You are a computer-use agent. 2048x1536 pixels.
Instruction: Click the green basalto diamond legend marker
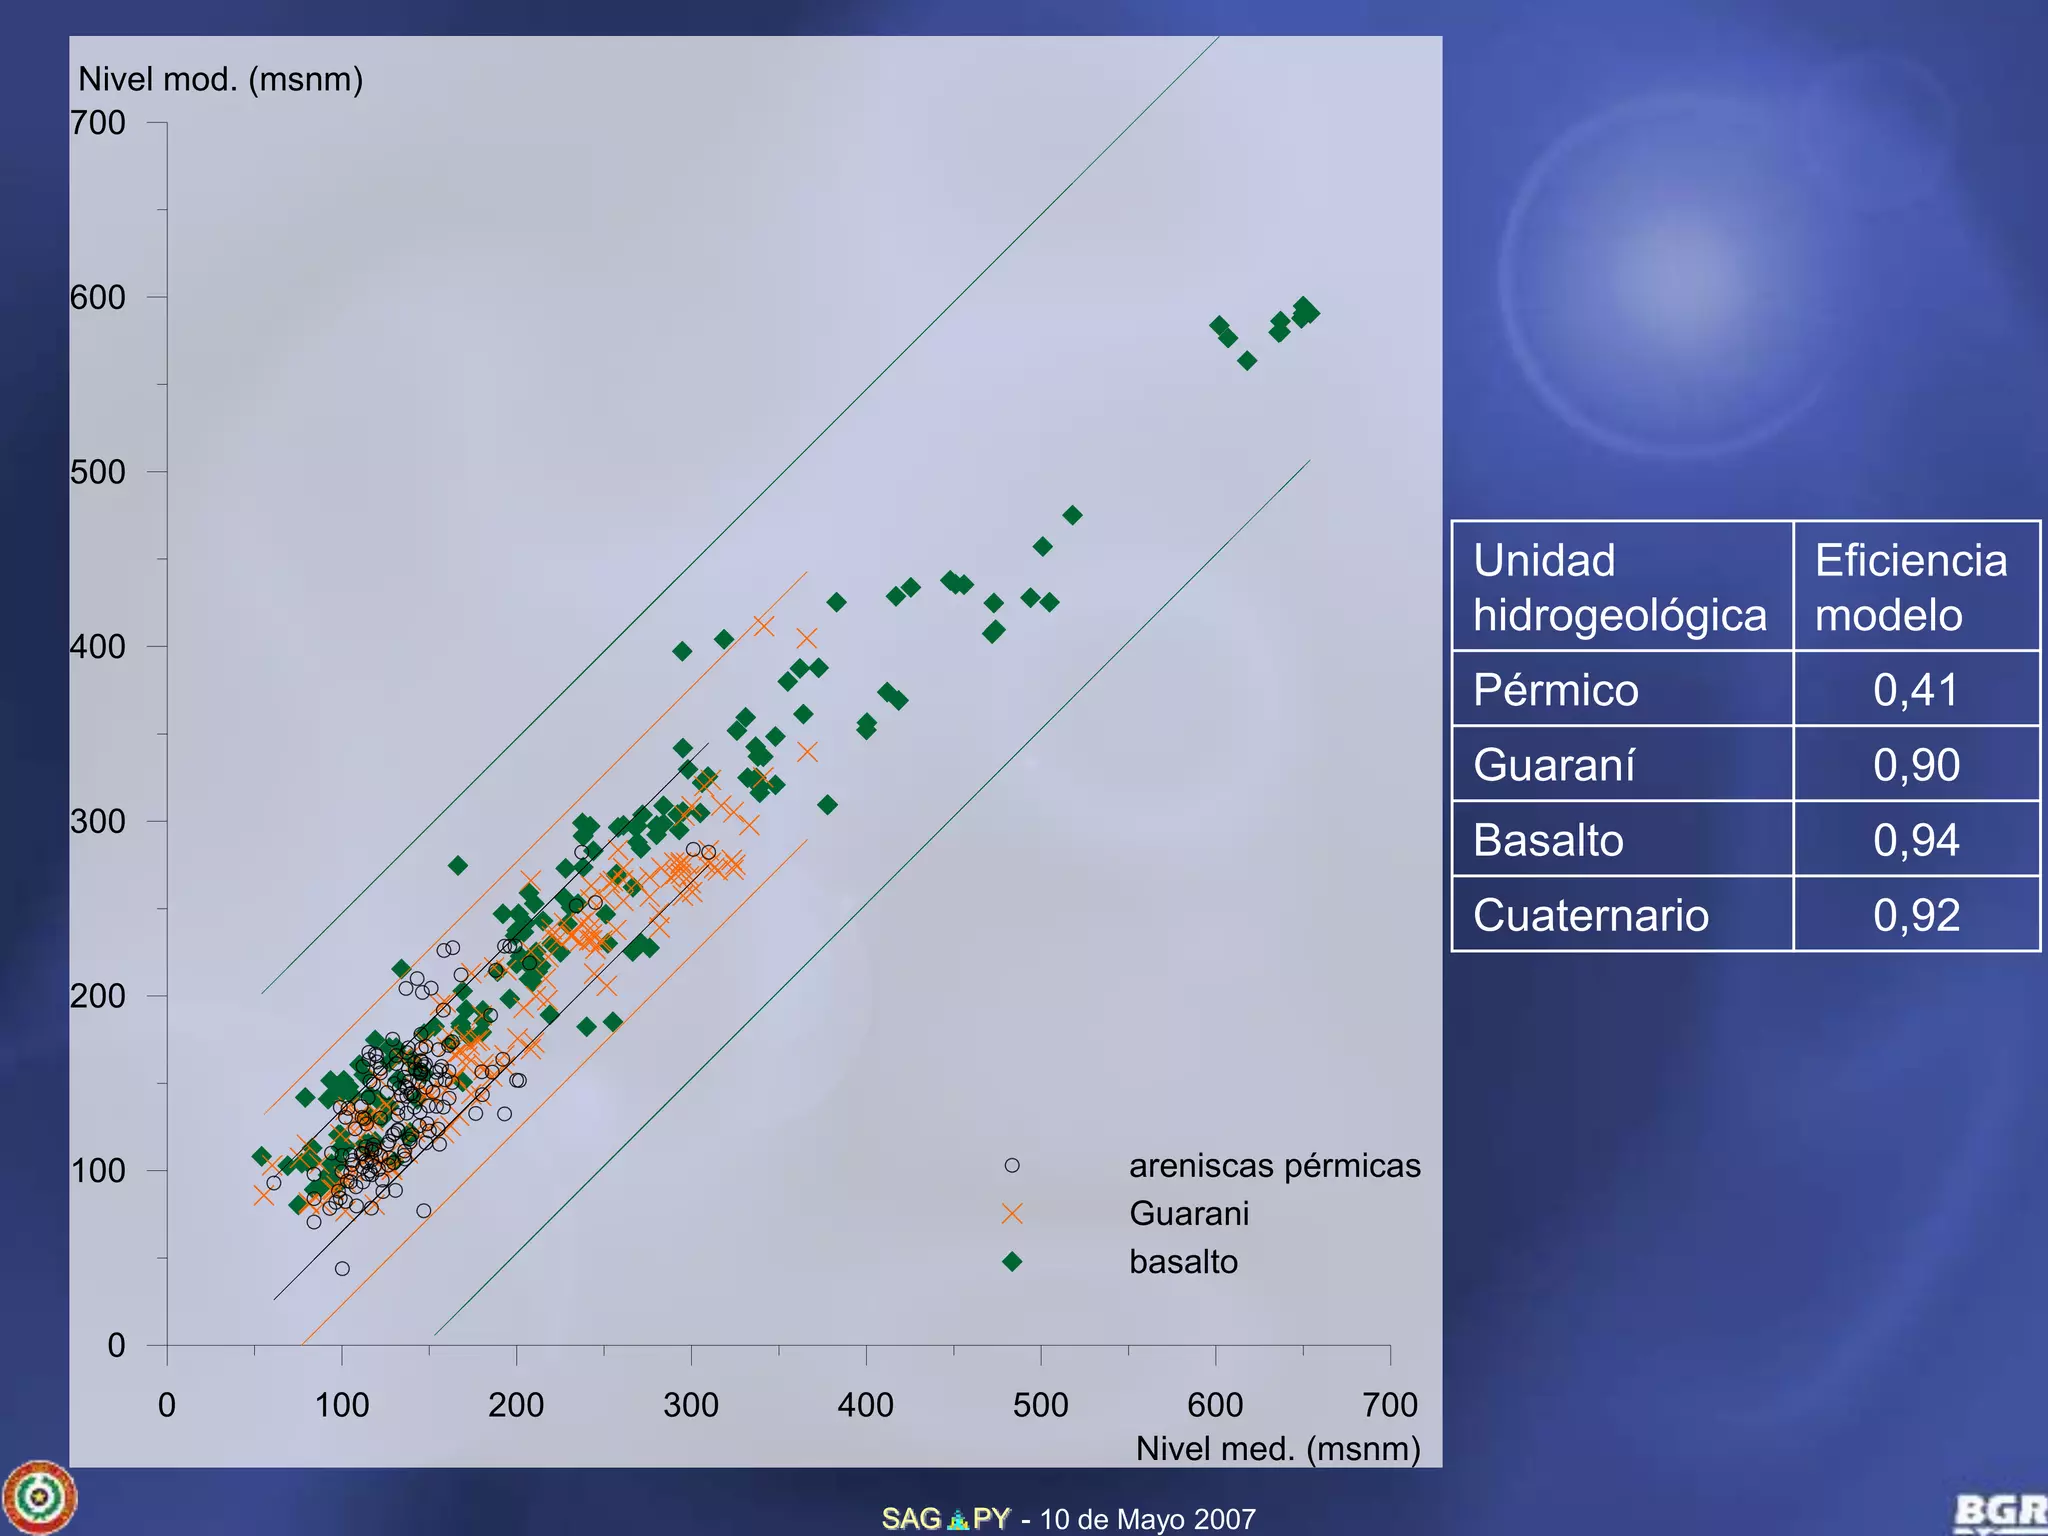point(1012,1261)
